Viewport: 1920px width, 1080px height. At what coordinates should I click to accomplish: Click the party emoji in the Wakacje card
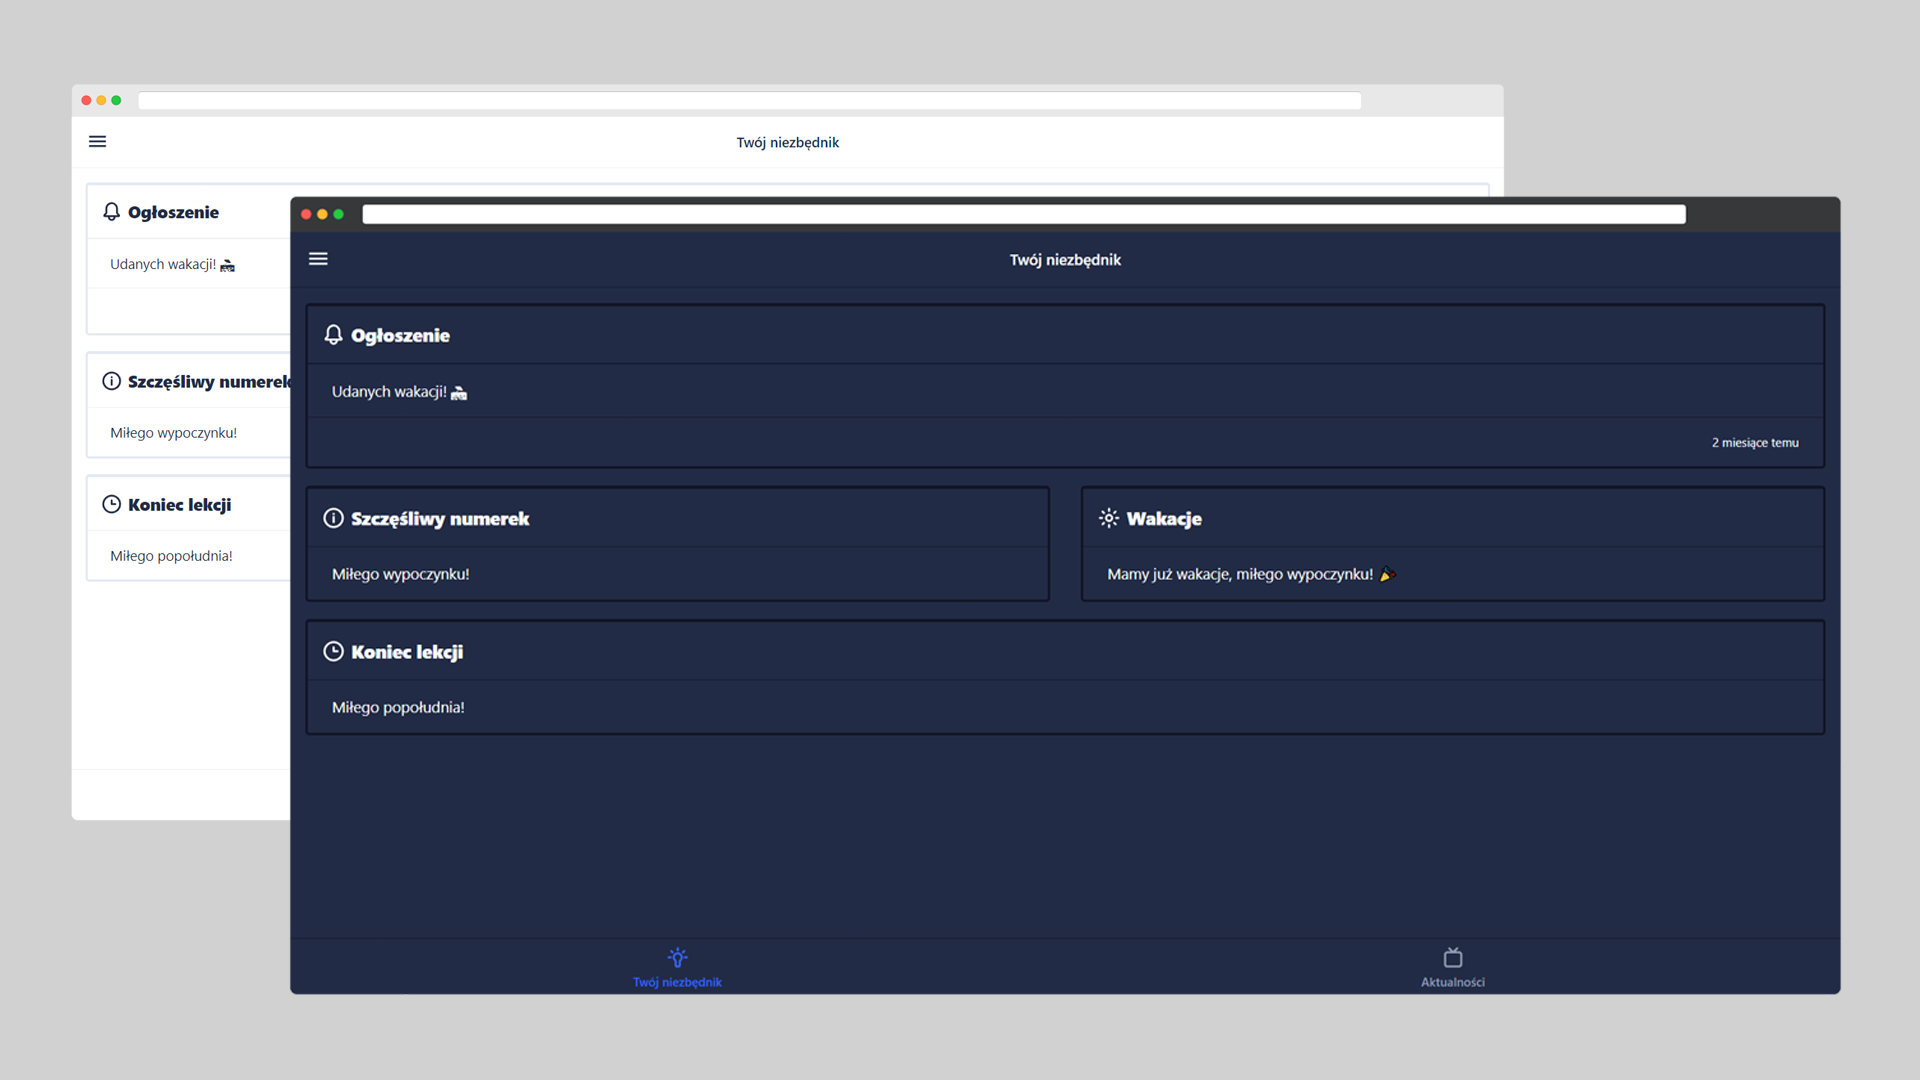click(x=1387, y=574)
